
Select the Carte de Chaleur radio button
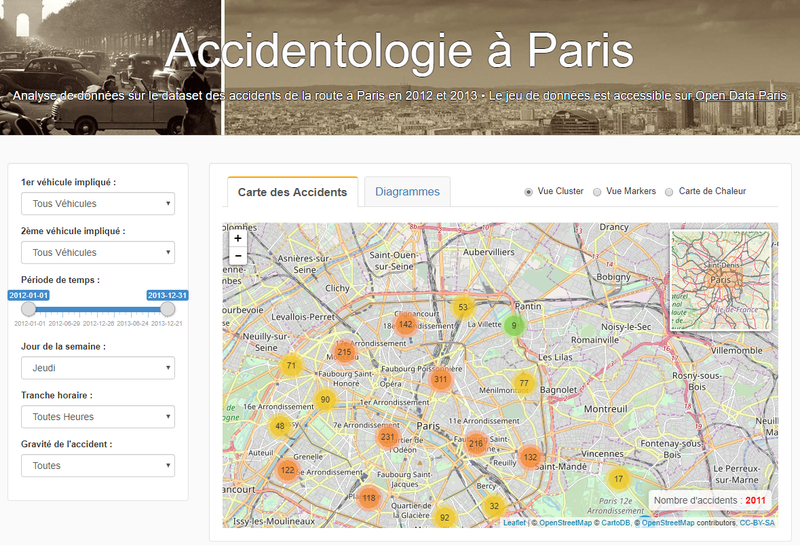click(x=669, y=192)
